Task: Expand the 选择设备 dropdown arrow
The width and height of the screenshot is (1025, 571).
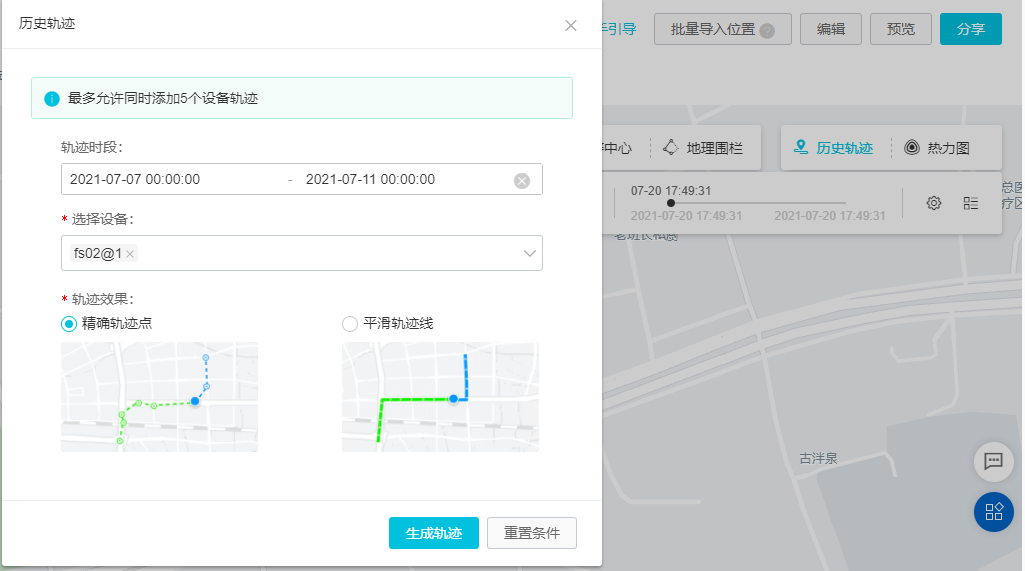Action: pyautogui.click(x=530, y=253)
